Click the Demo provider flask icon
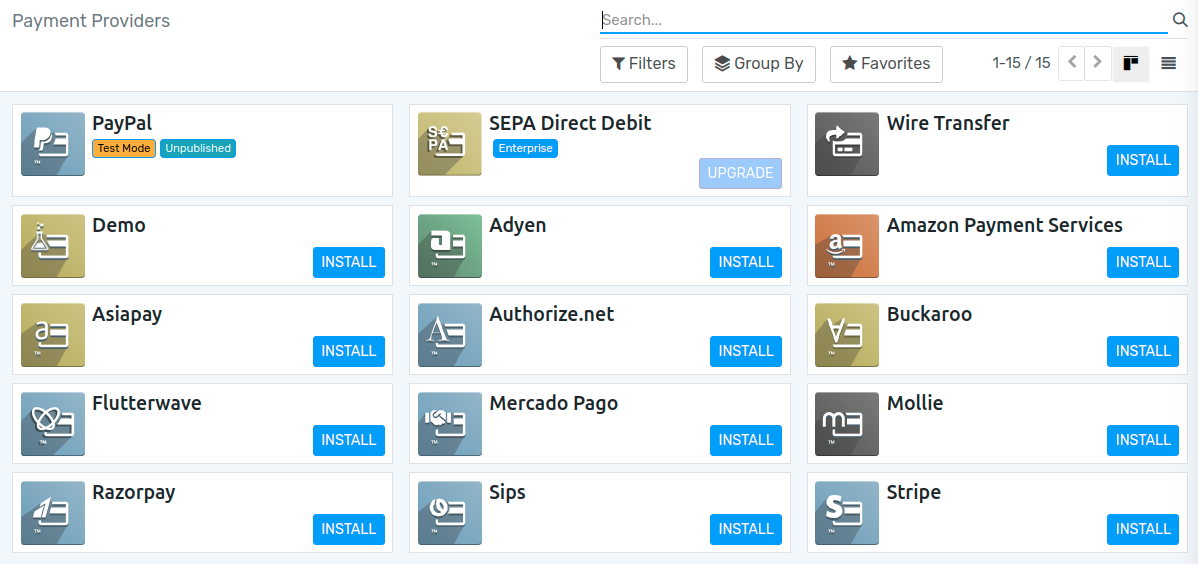Viewport: 1198px width, 564px height. tap(53, 246)
